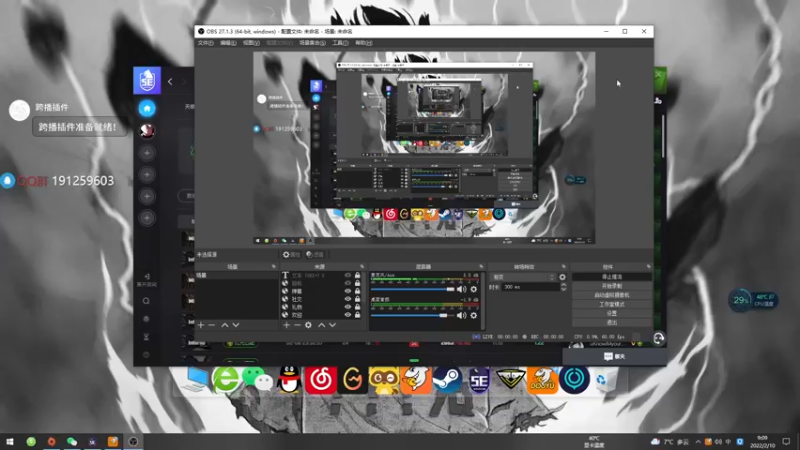Image resolution: width=800 pixels, height=450 pixels.
Task: Toggle visibility of the 弹幕 source
Action: [x=347, y=291]
